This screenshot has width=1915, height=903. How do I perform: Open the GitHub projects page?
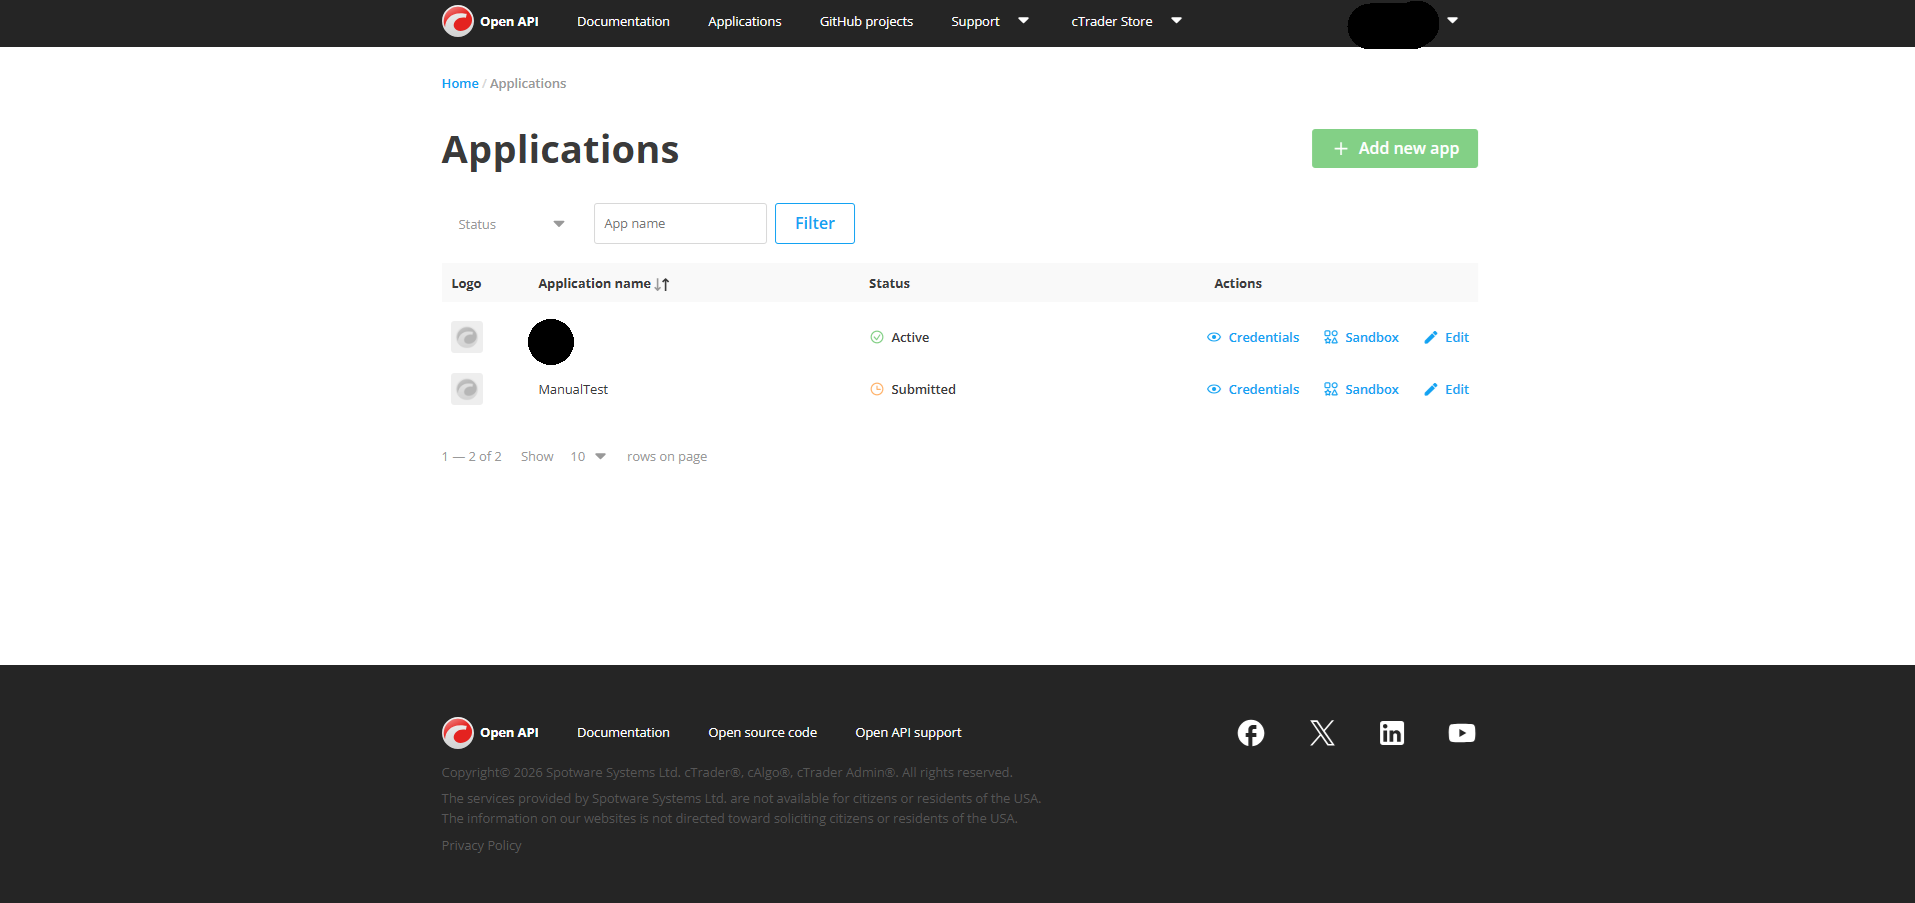[x=865, y=21]
